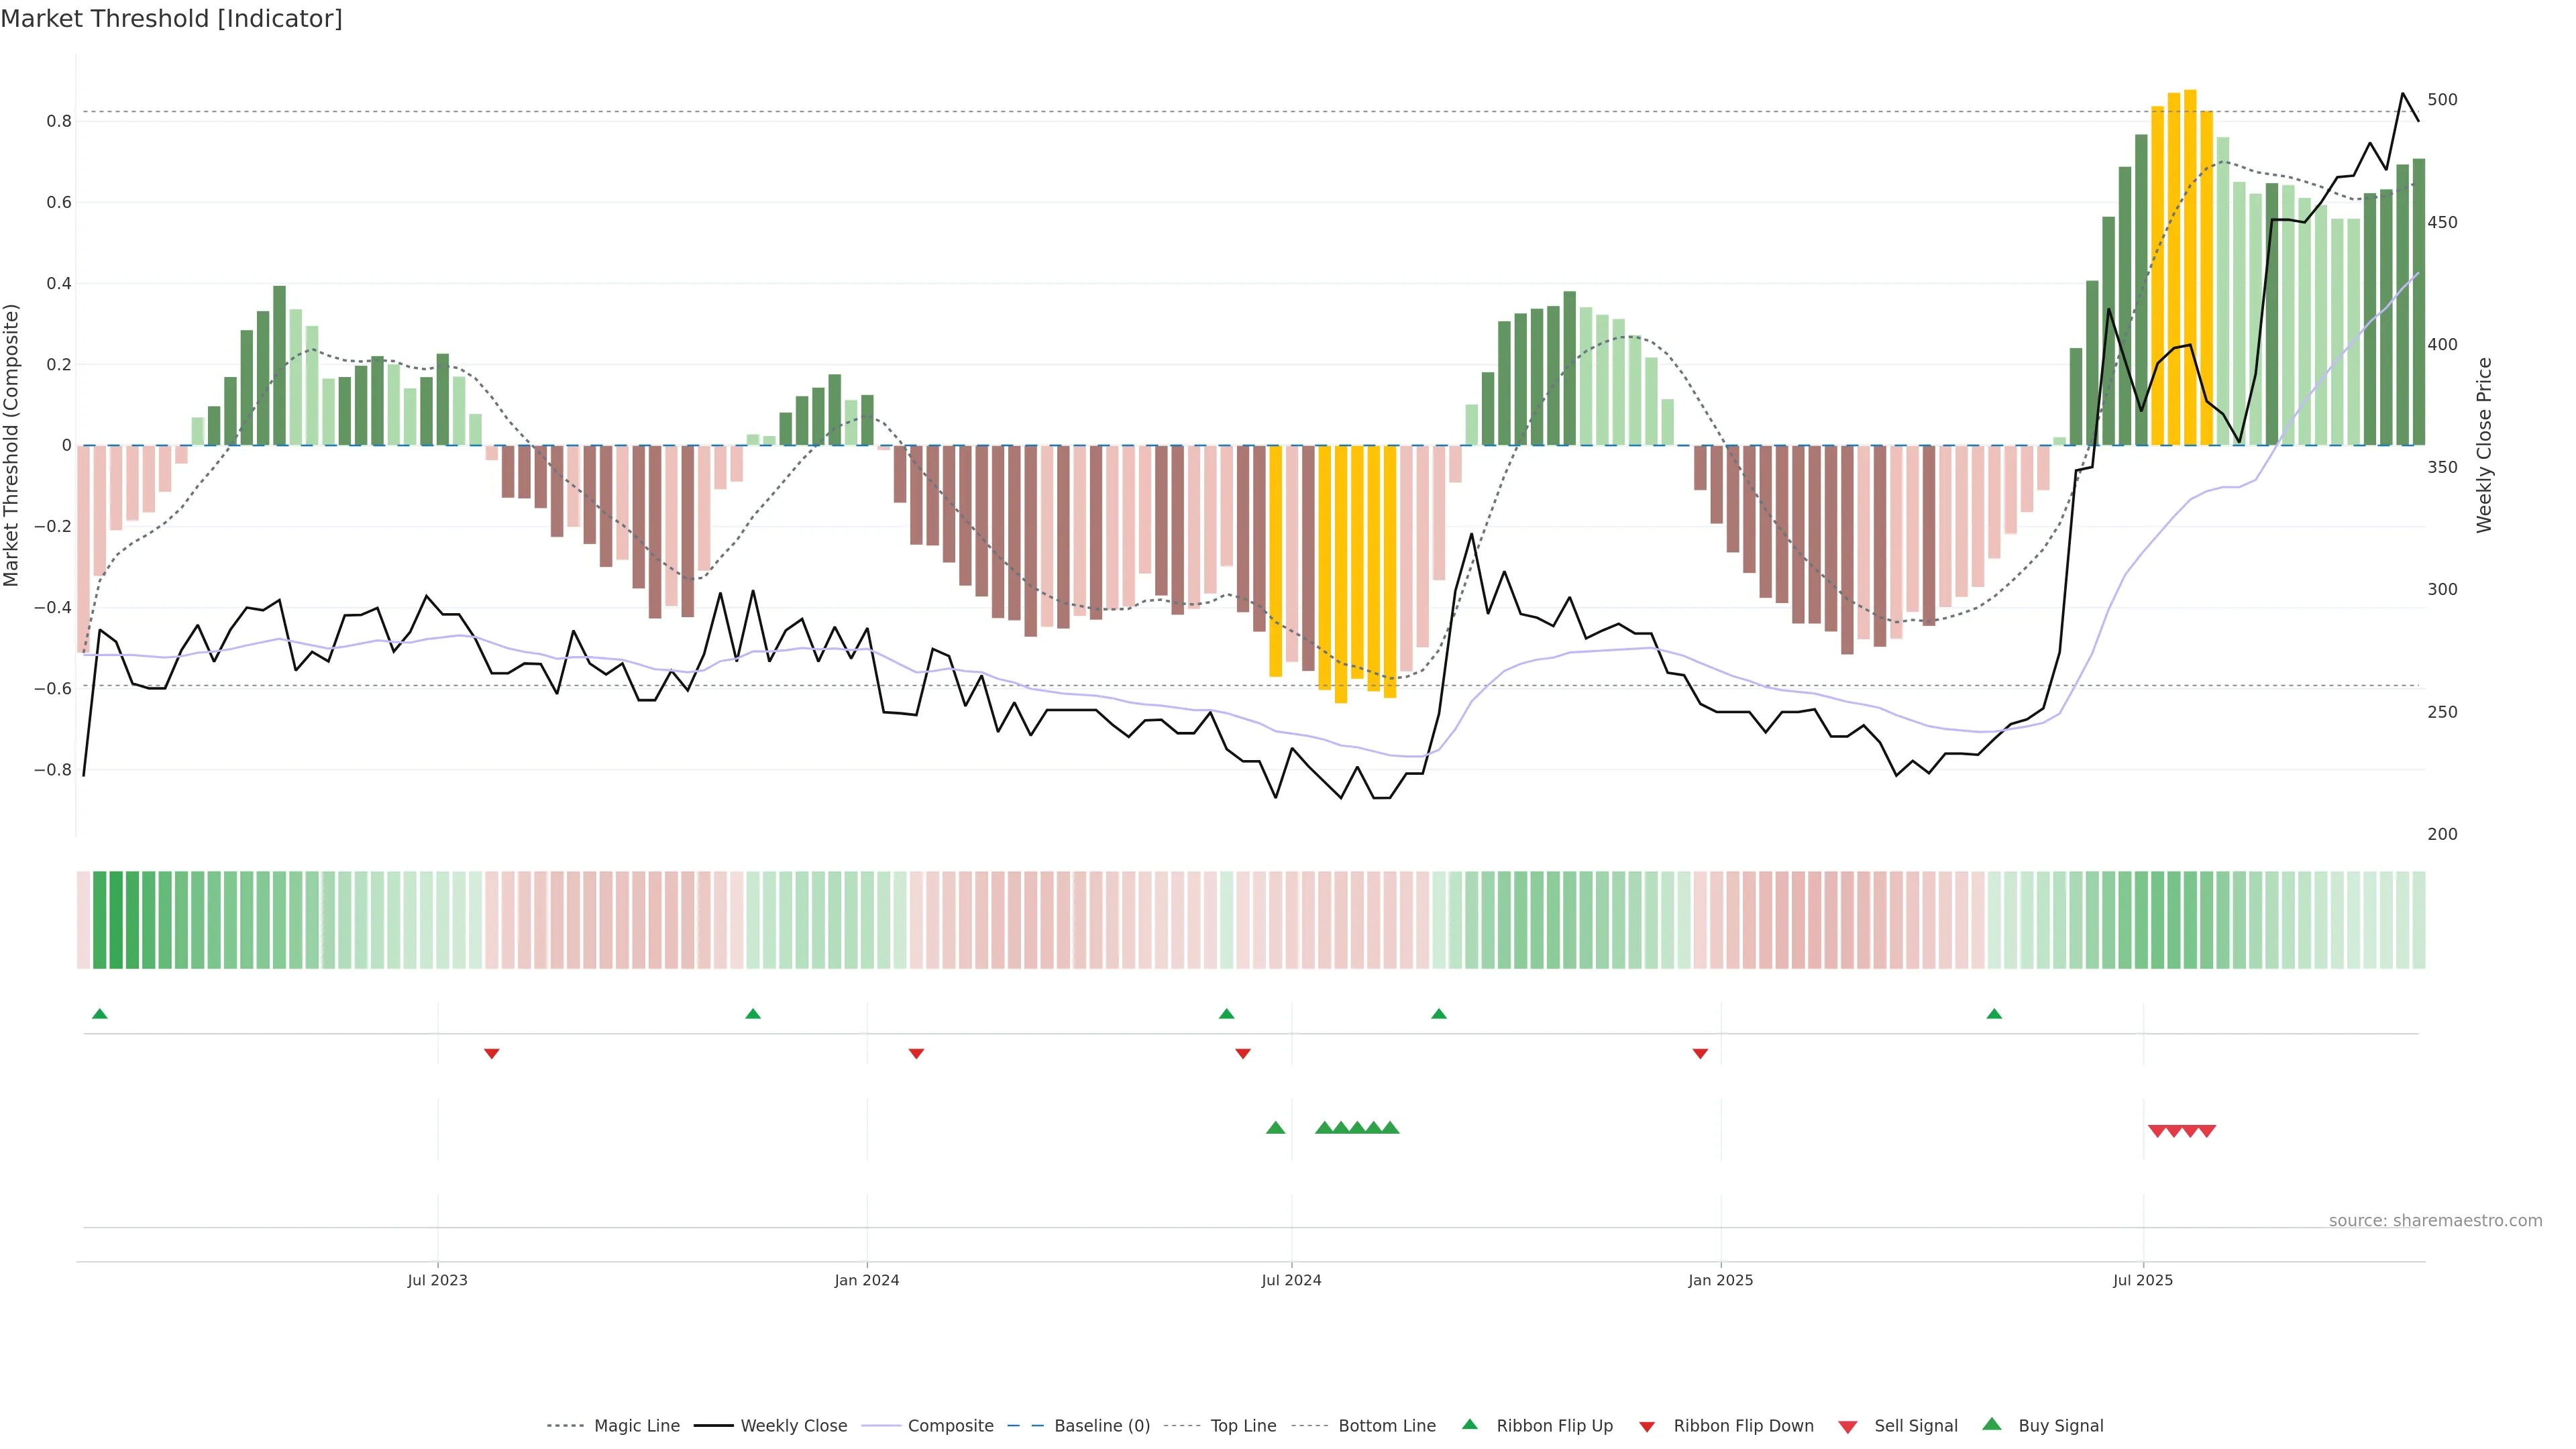This screenshot has height=1449, width=2576.
Task: Toggle the Magic Line legend entry
Action: tap(636, 1426)
